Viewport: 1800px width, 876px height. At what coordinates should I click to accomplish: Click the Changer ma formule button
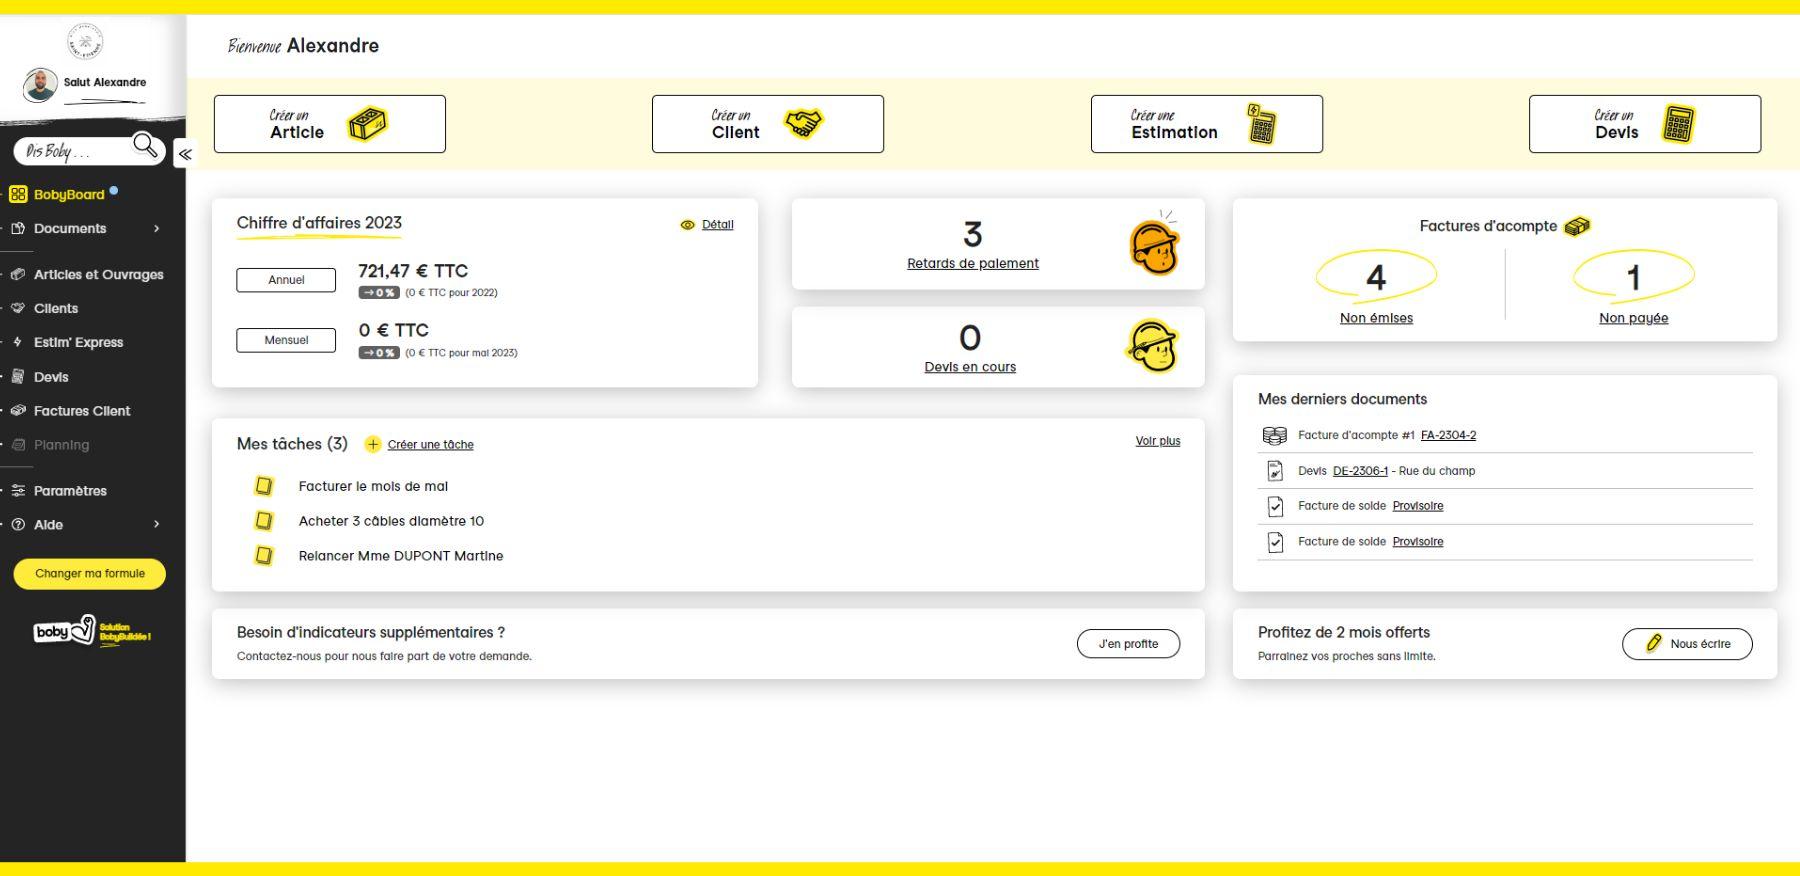[x=90, y=574]
